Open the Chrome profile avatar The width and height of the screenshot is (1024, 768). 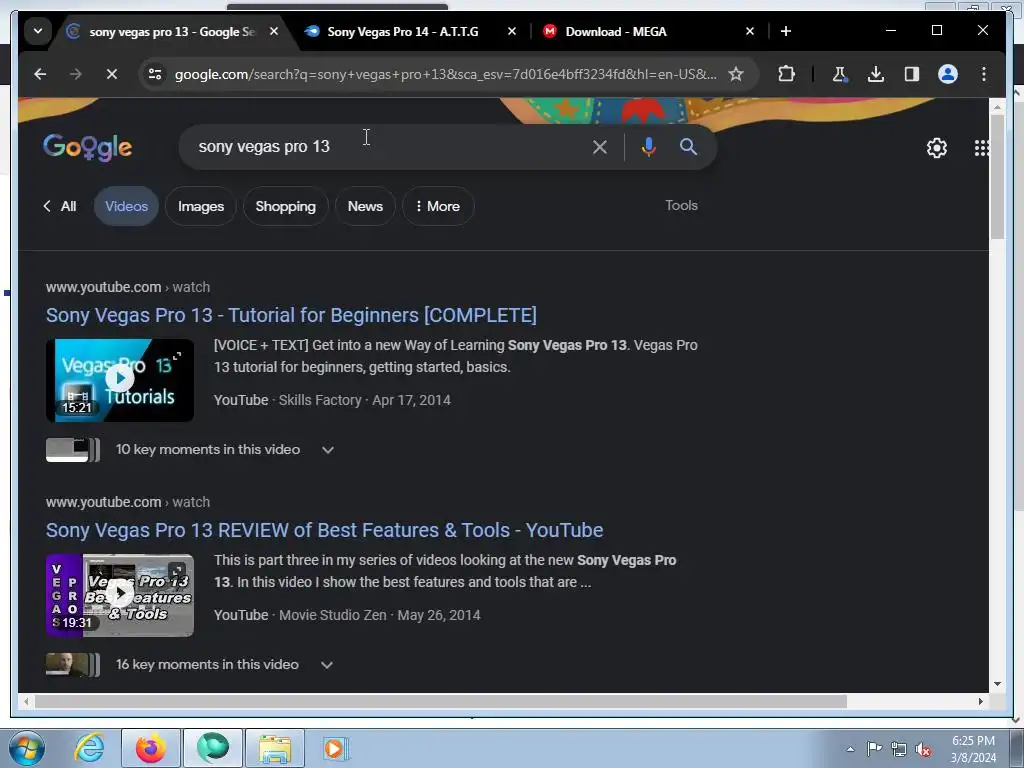coord(948,74)
